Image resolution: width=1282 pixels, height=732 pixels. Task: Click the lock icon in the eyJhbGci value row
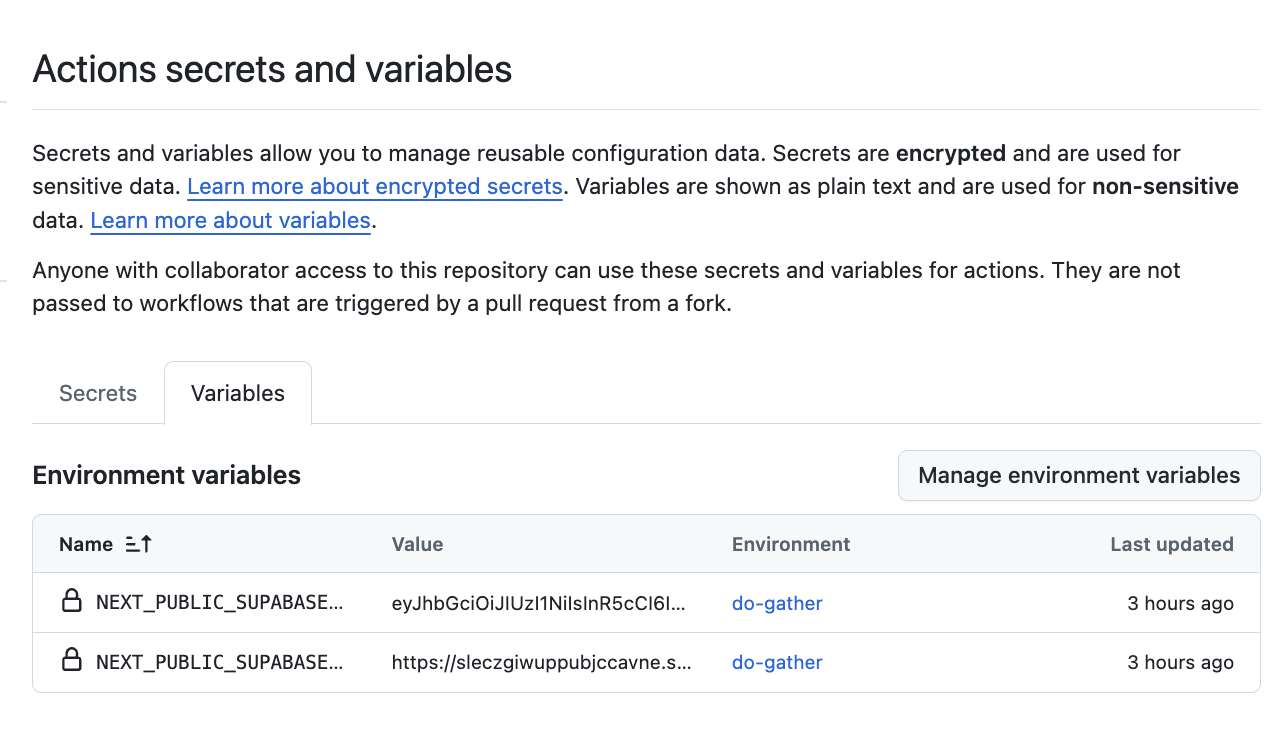72,602
